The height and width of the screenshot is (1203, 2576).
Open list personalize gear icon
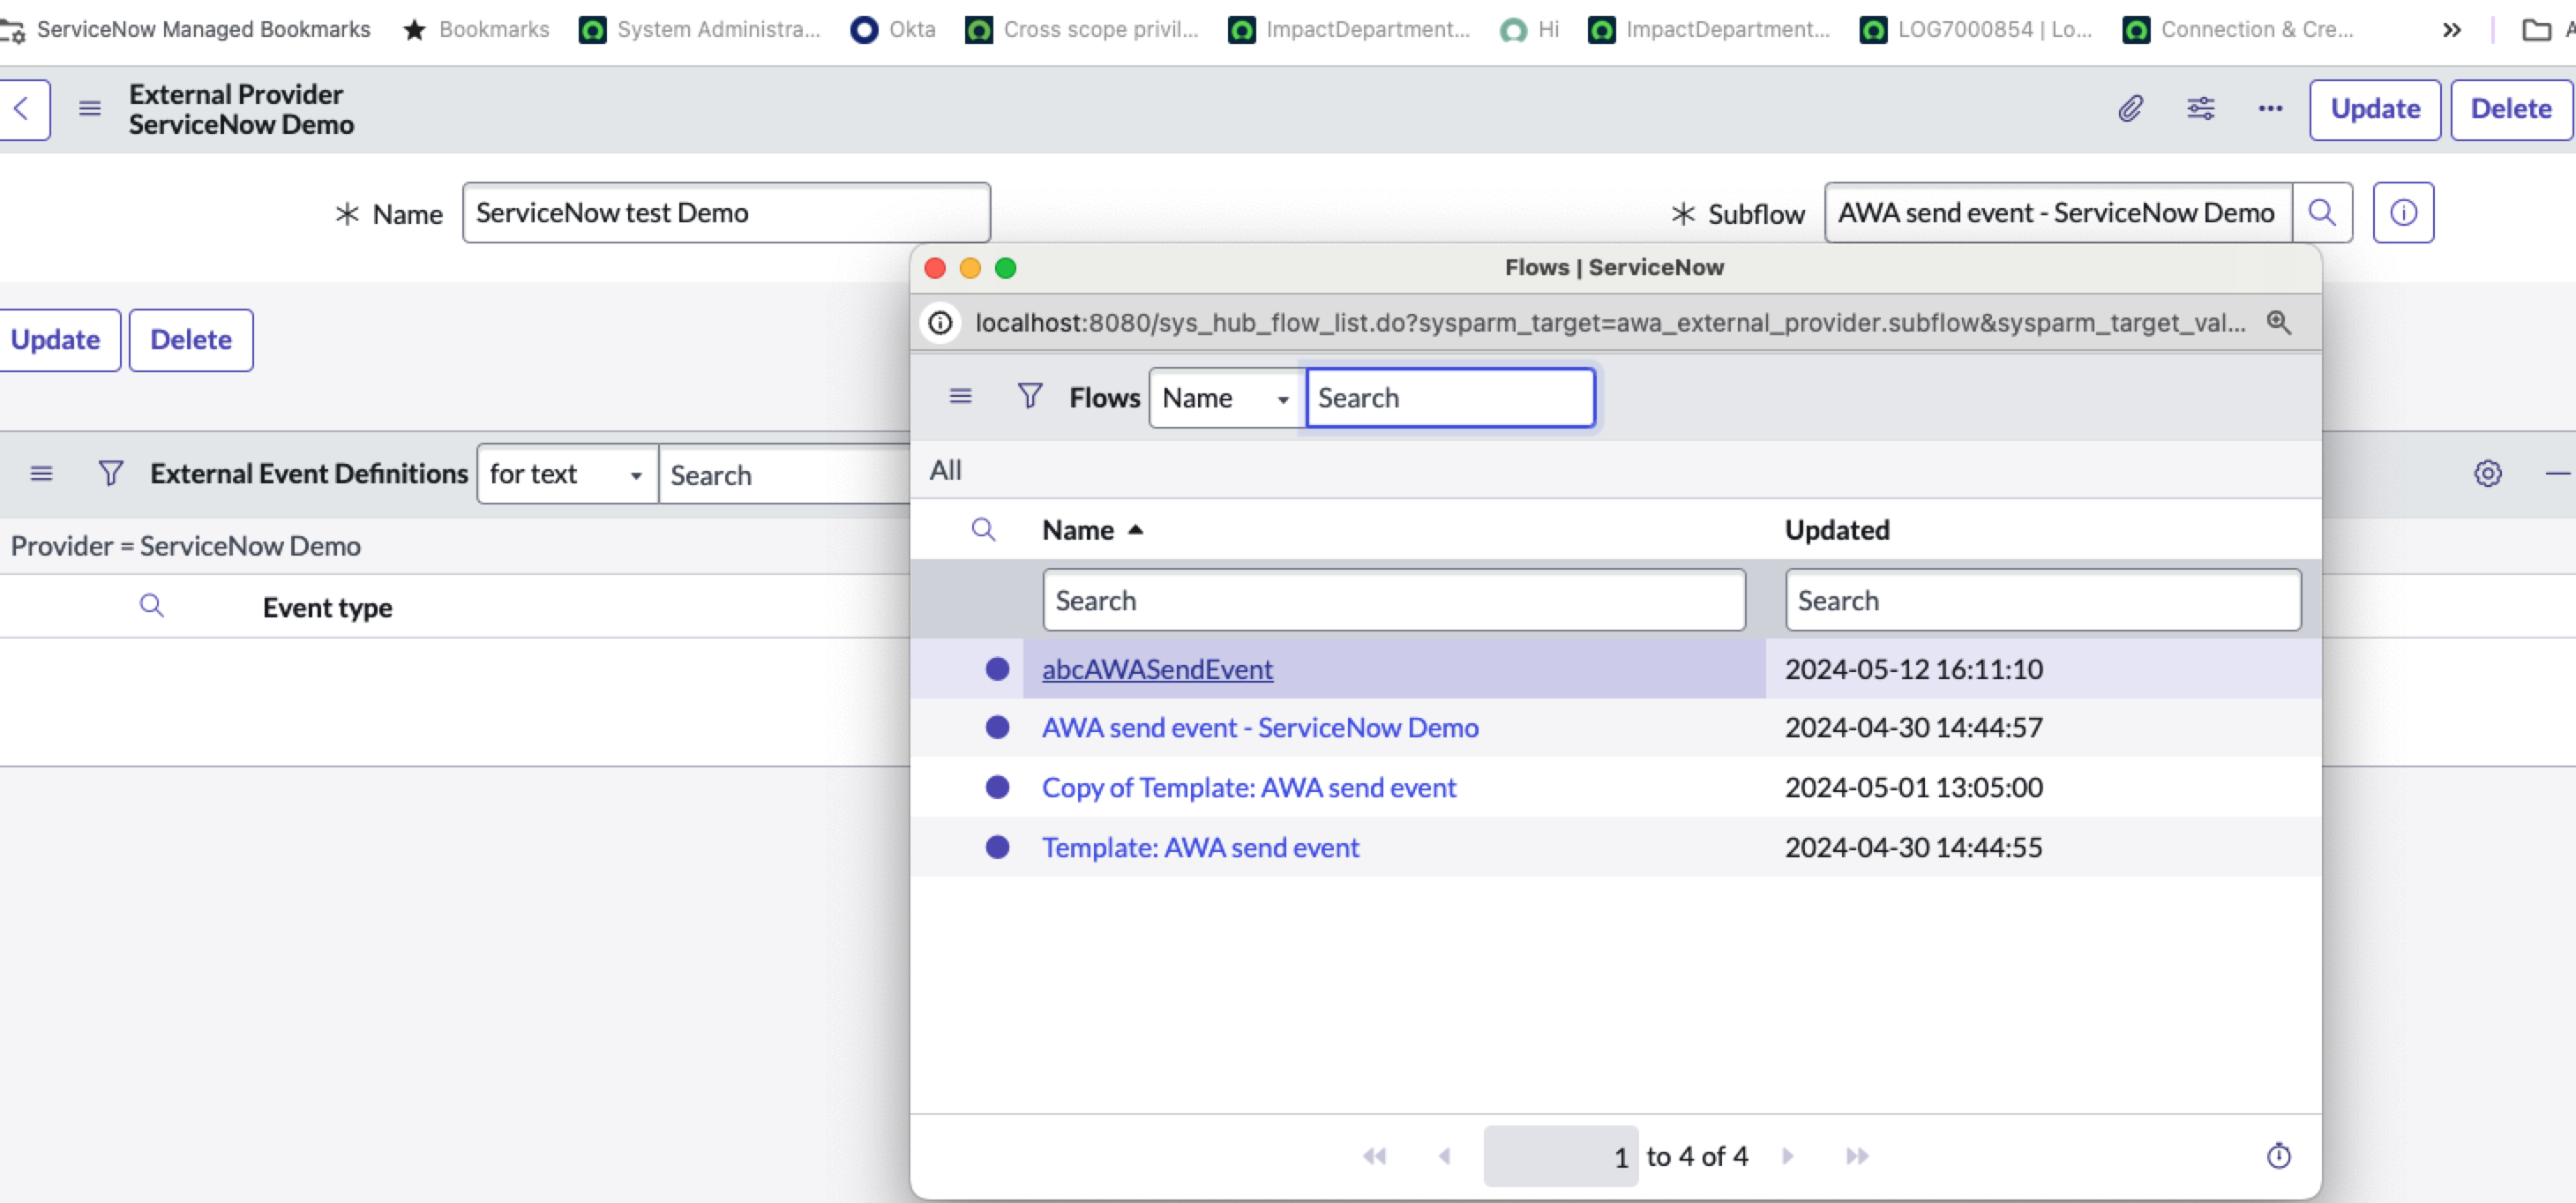tap(2488, 473)
